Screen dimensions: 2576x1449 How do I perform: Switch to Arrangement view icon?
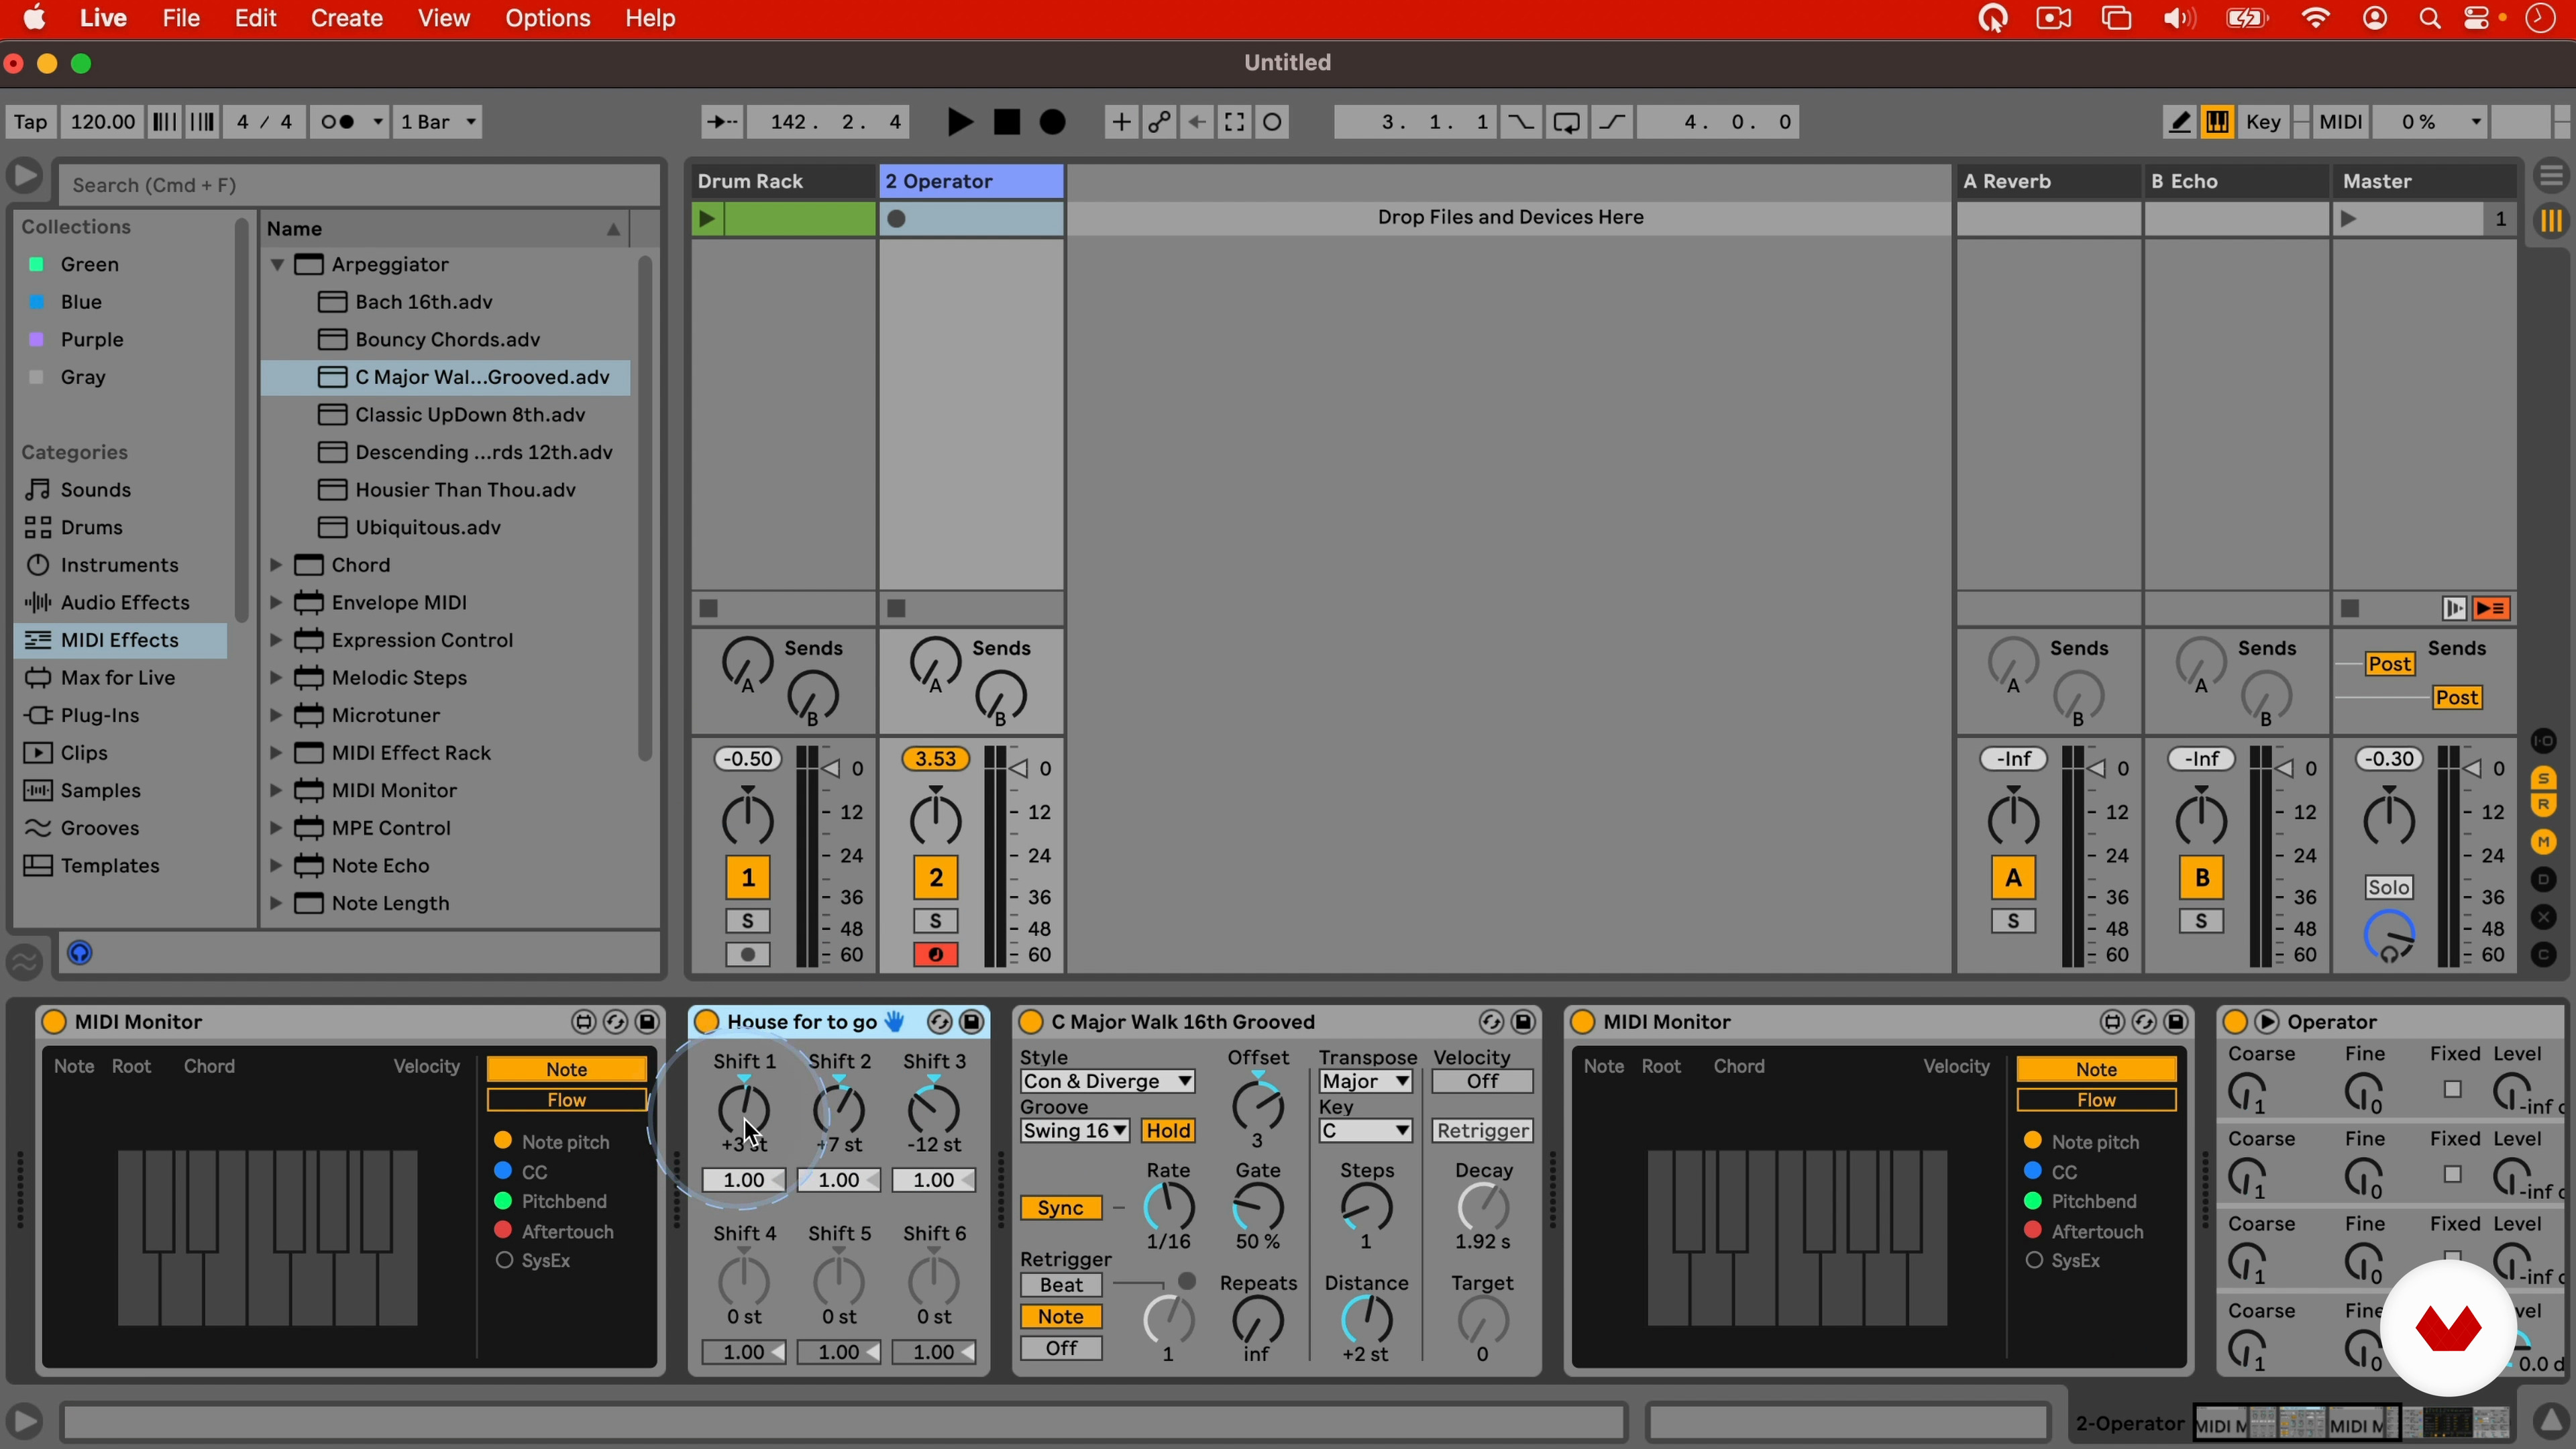pyautogui.click(x=2551, y=177)
